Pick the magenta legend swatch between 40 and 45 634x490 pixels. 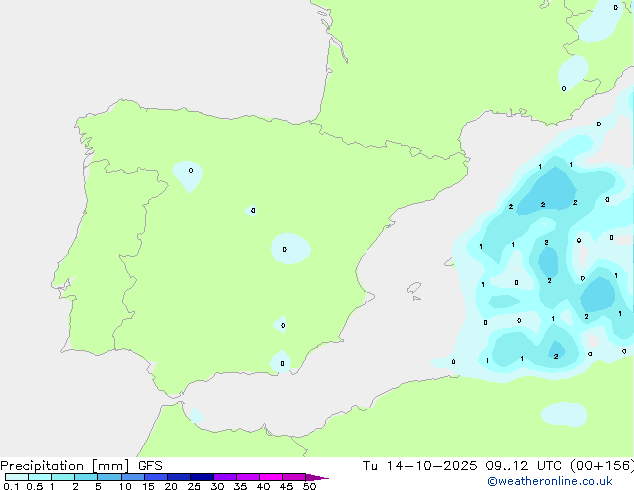[271, 477]
